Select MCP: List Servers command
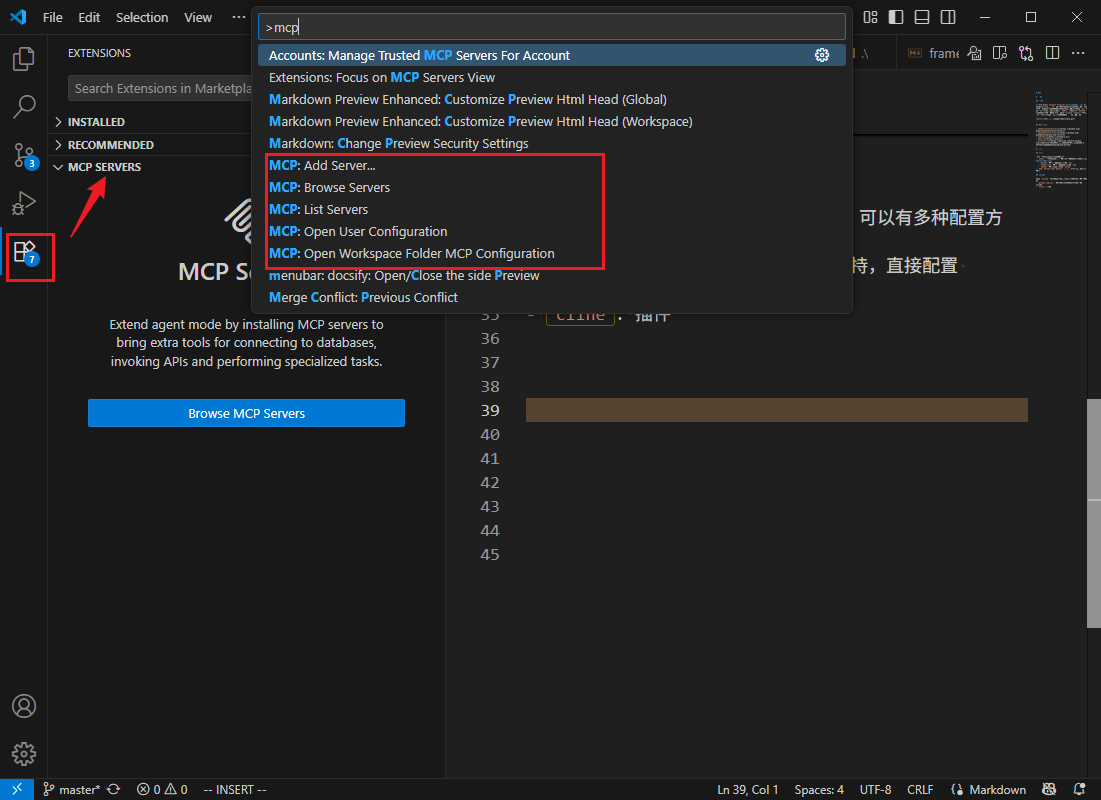Image resolution: width=1101 pixels, height=800 pixels. click(551, 209)
